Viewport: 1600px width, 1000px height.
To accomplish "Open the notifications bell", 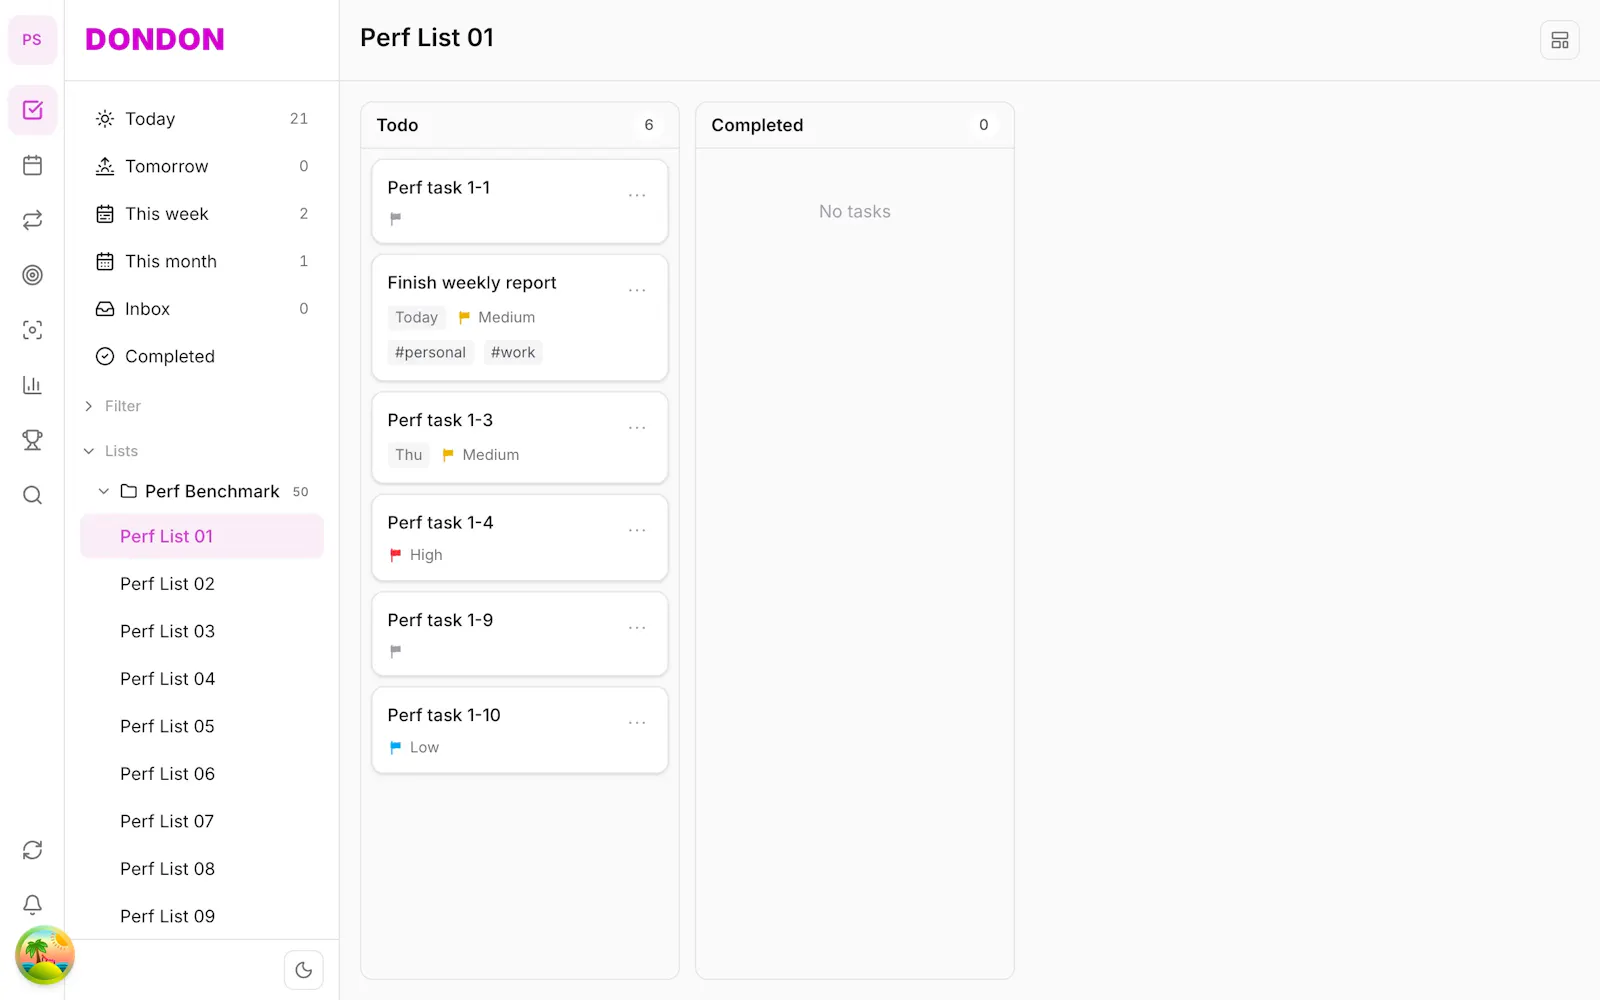I will point(32,905).
